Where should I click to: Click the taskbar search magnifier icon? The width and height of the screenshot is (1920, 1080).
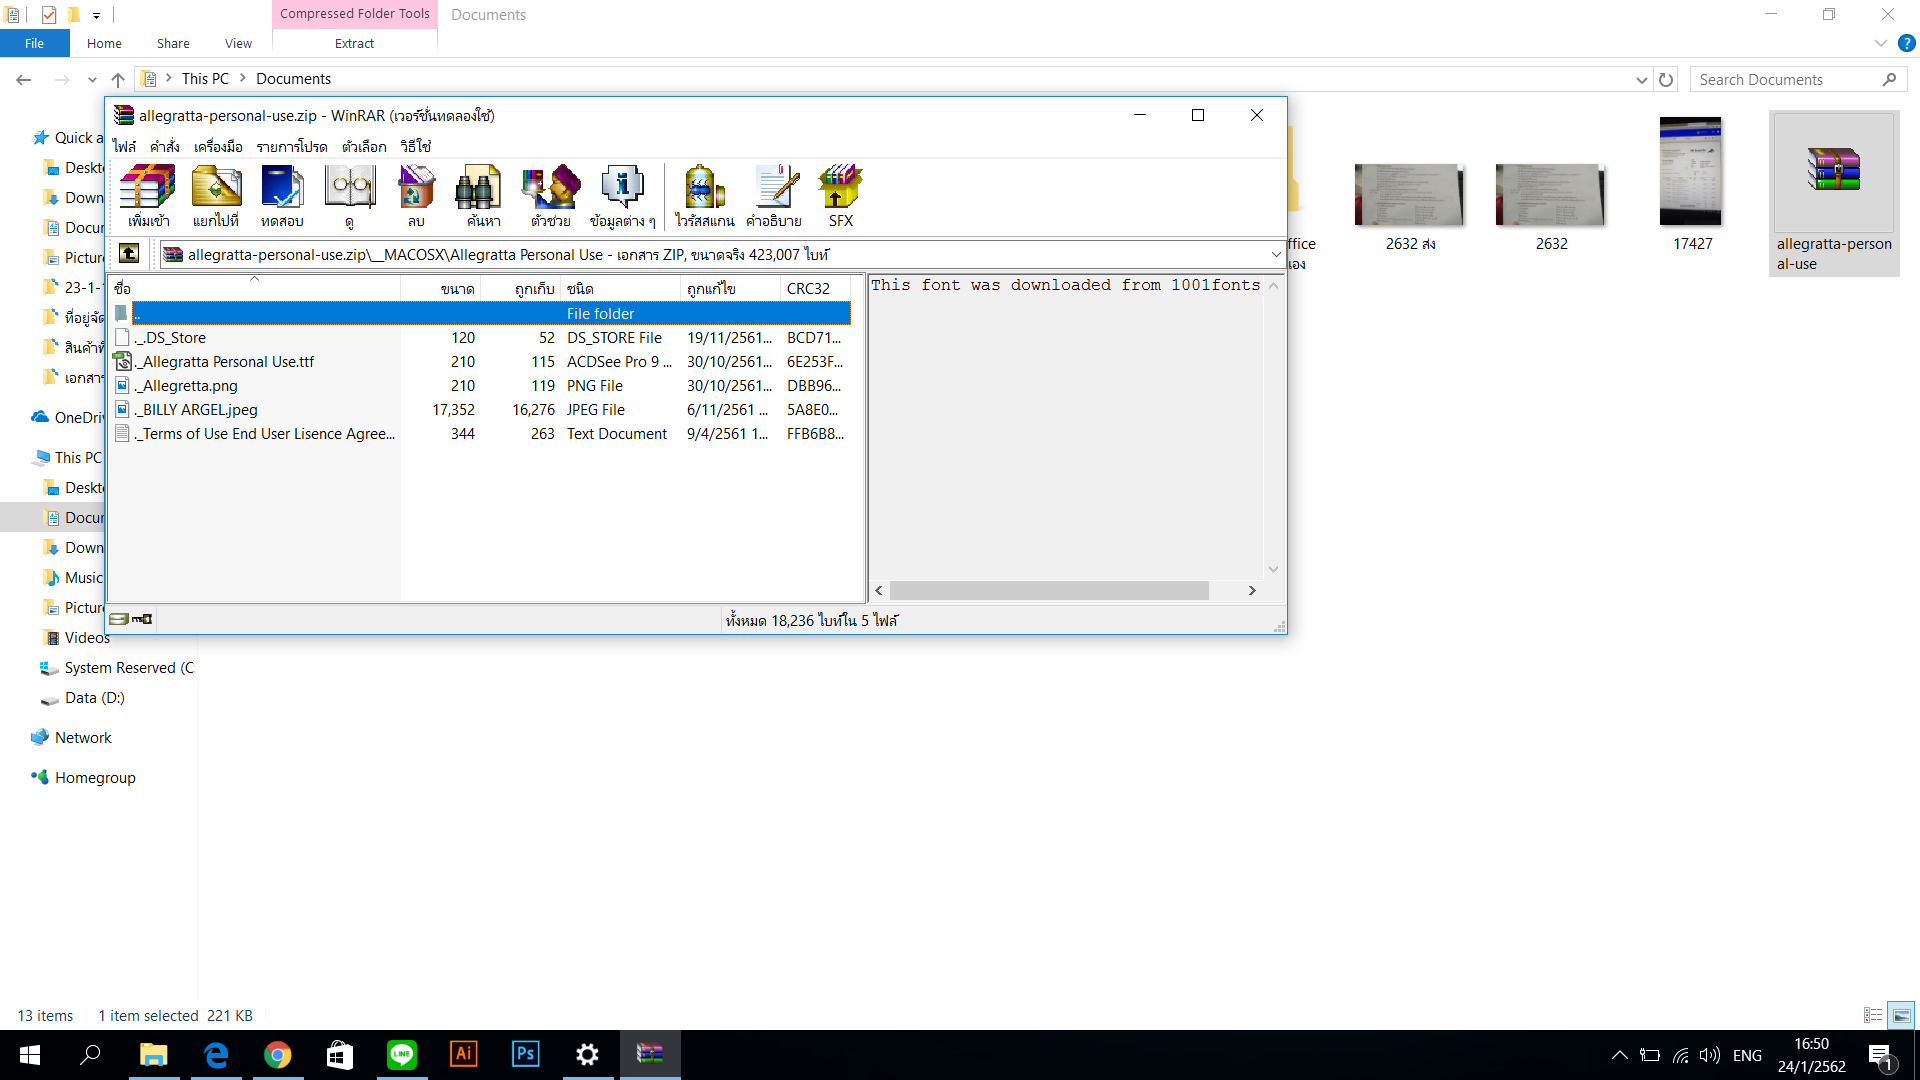coord(91,1055)
